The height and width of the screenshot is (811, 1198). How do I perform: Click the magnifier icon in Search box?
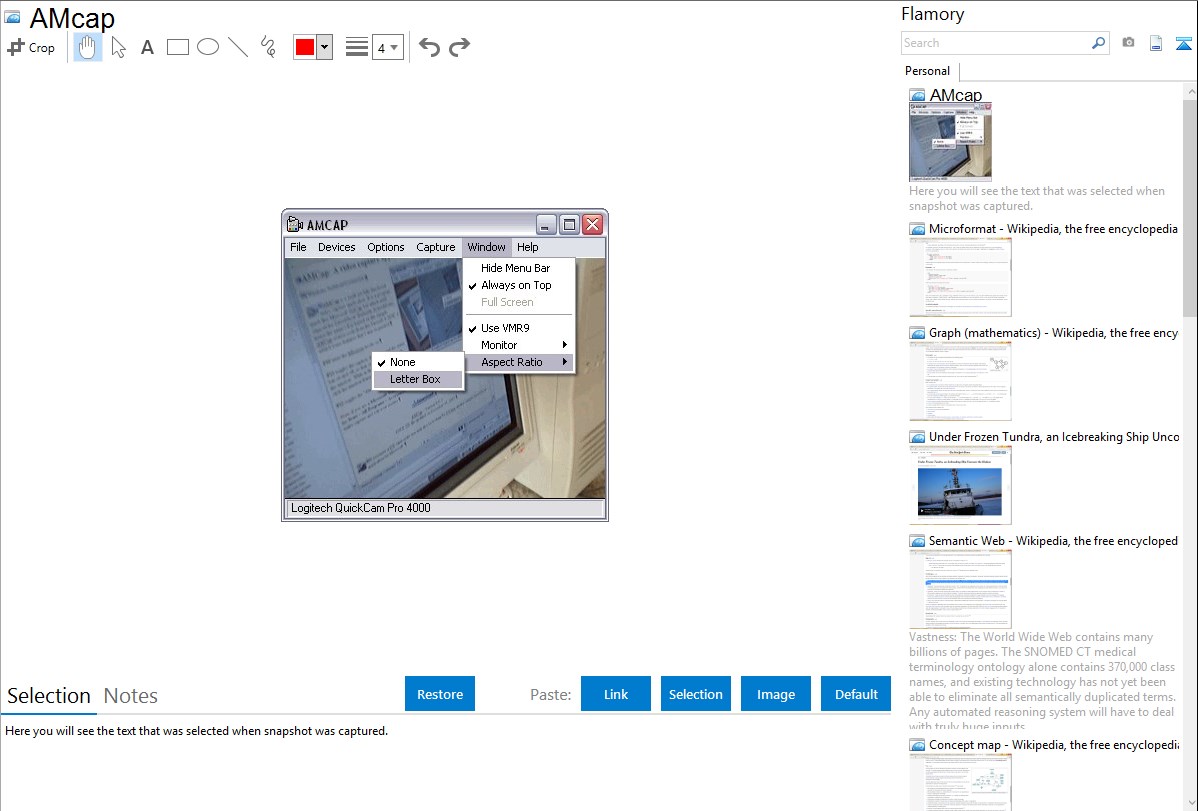point(1098,43)
